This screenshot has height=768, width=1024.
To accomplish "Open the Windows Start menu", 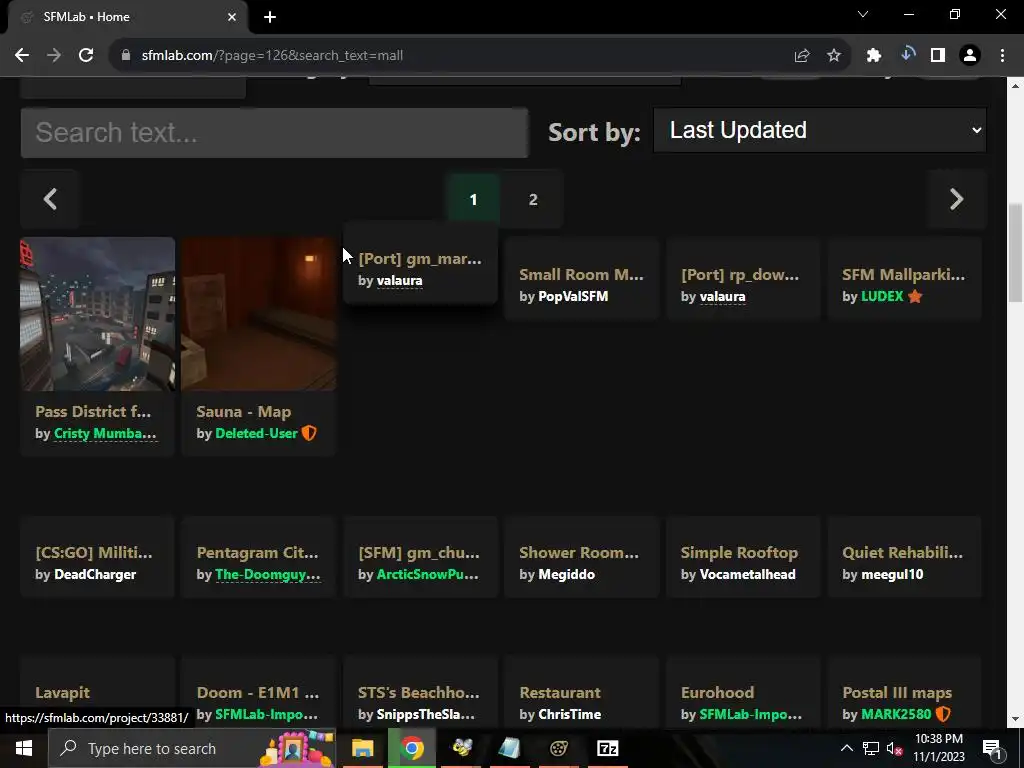I will 24,748.
